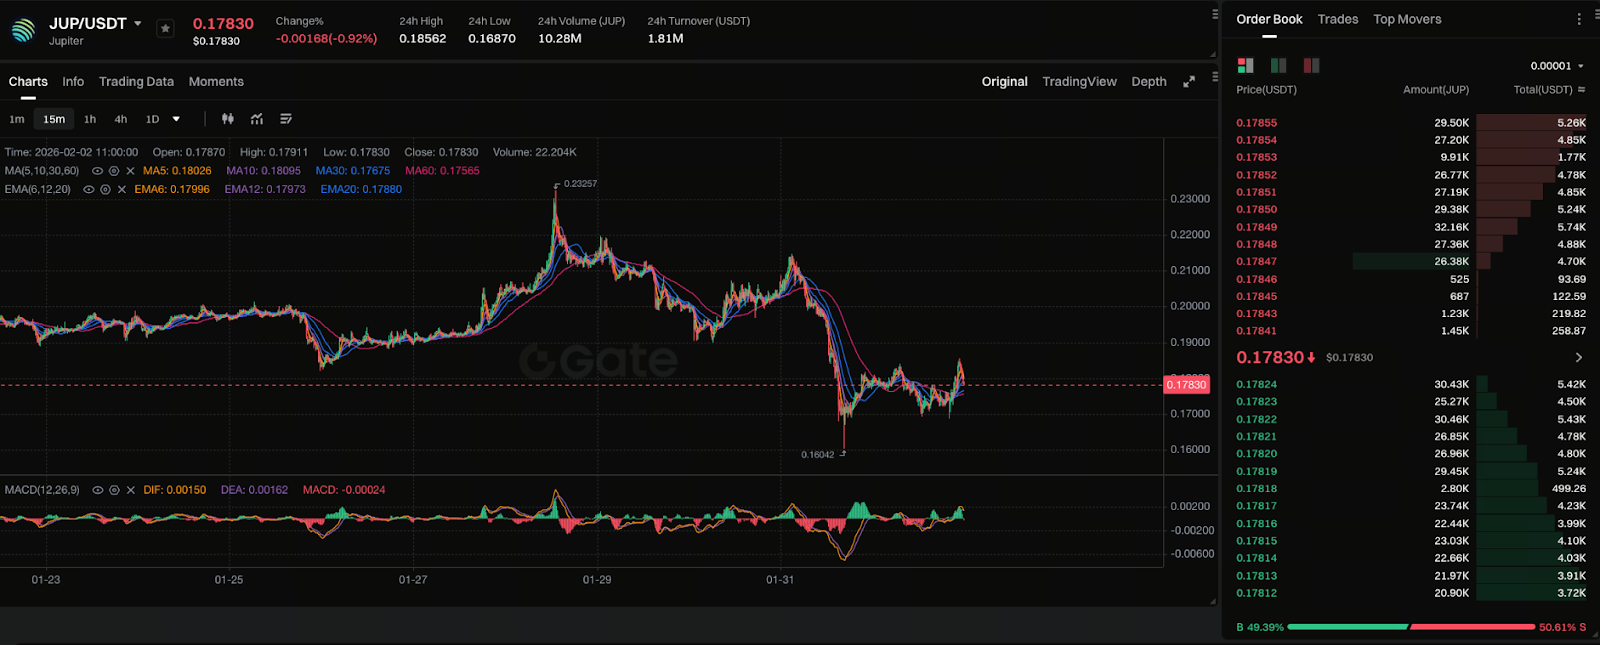This screenshot has height=645, width=1600.
Task: Expand more timeframe options arrow
Action: 176,119
